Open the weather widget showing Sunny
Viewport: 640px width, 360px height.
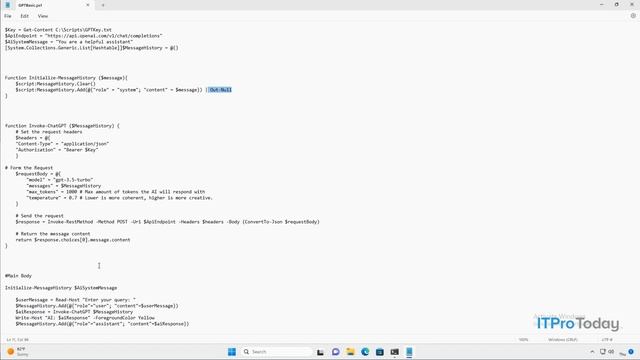coord(18,351)
